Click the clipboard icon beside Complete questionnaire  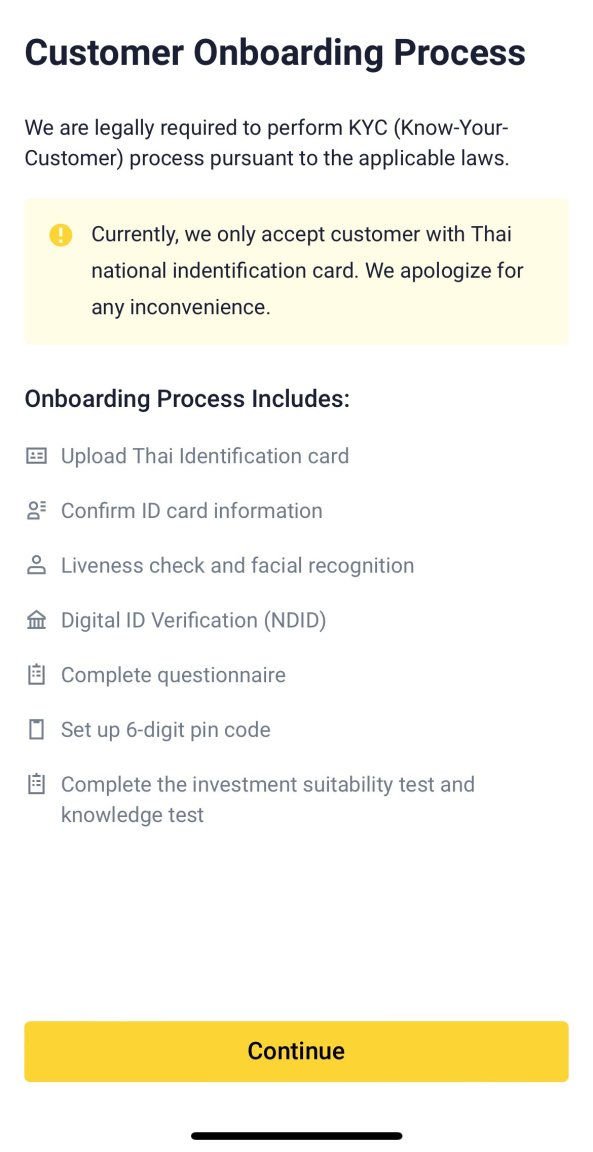coord(36,675)
